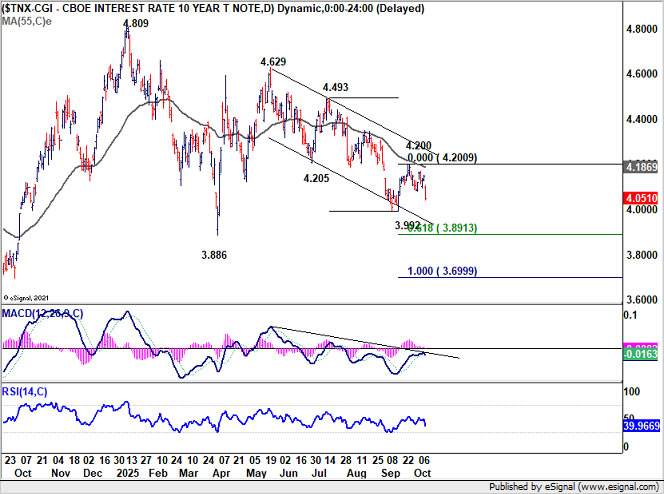This screenshot has width=664, height=494.
Task: Click the 4.1869 price marker on axis
Action: pos(641,167)
